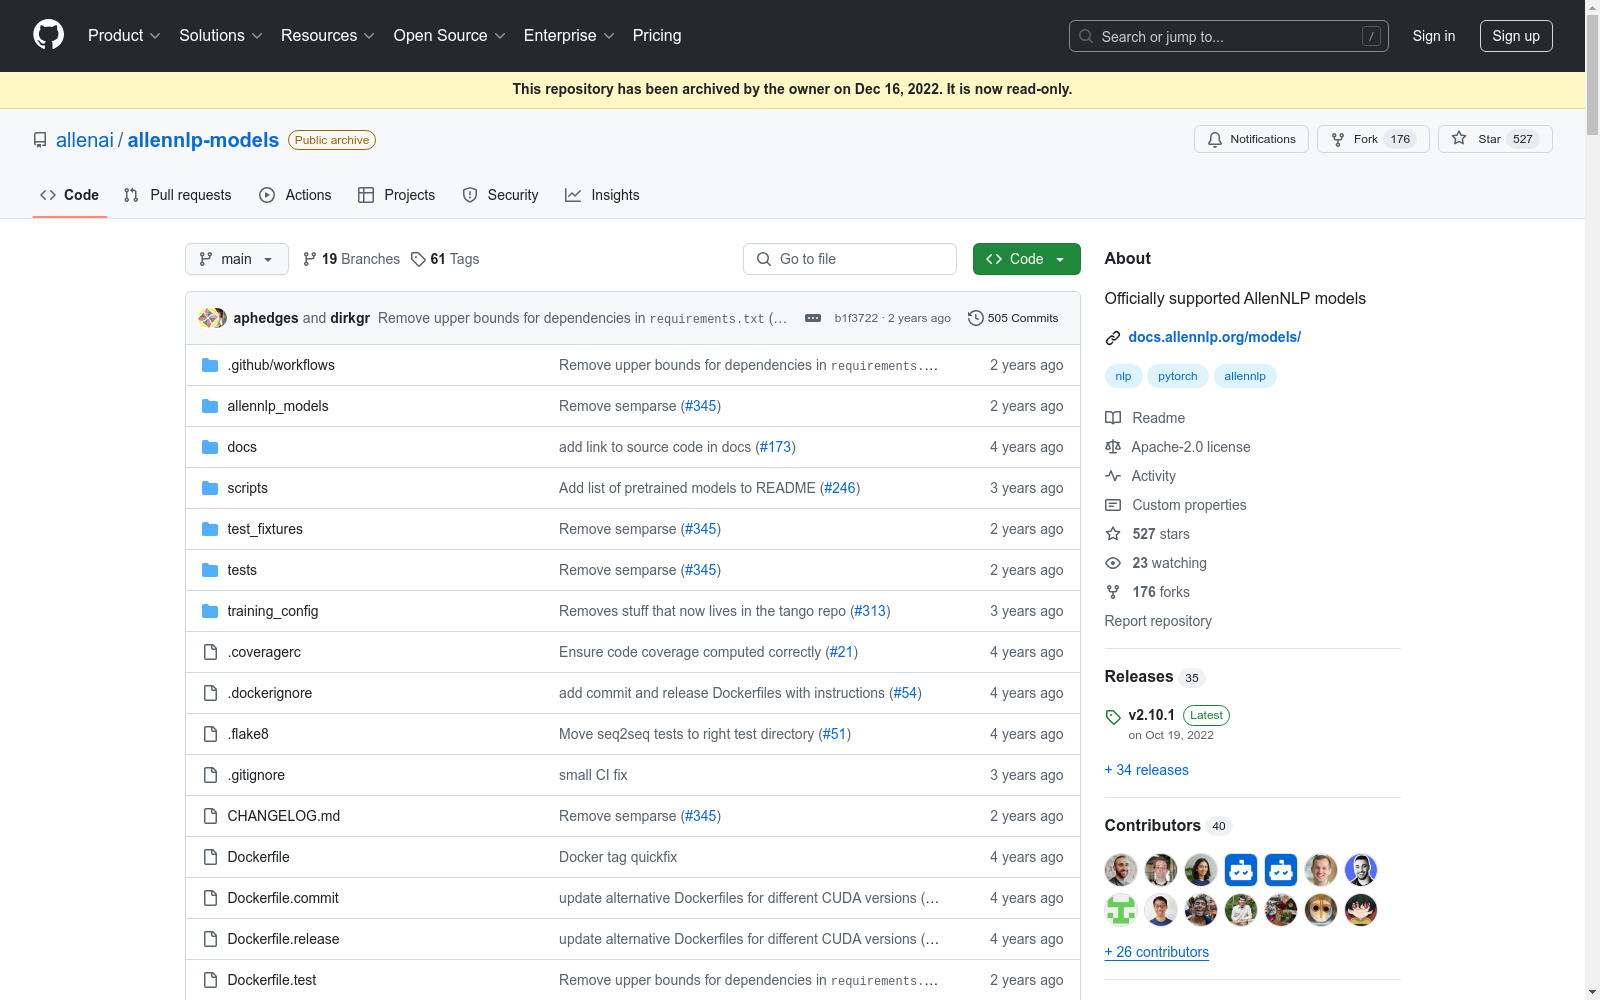Click the Pricing link in the header
This screenshot has height=1000, width=1600.
[x=657, y=36]
